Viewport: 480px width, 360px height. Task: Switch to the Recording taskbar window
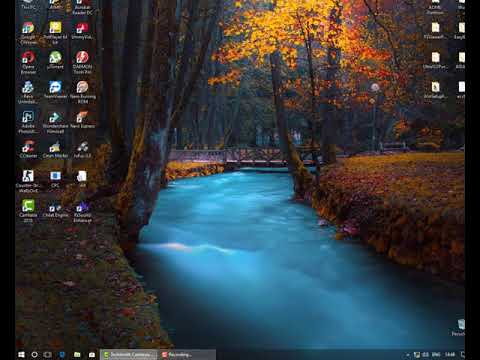[x=187, y=355]
